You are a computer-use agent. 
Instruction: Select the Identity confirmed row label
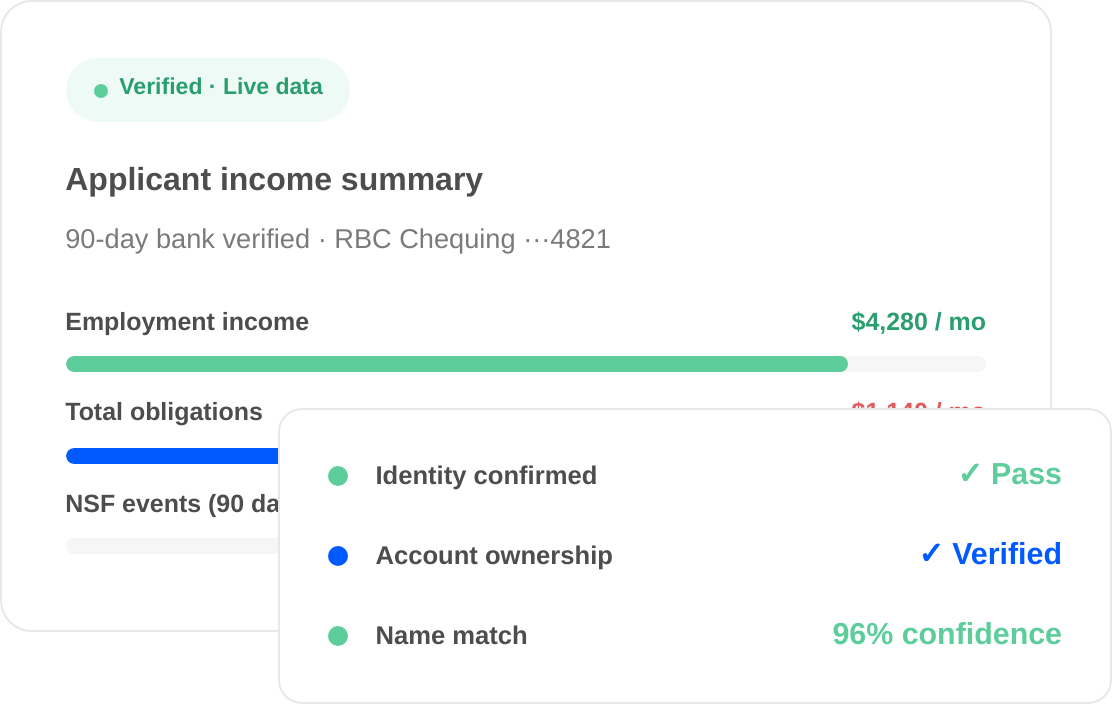[486, 476]
